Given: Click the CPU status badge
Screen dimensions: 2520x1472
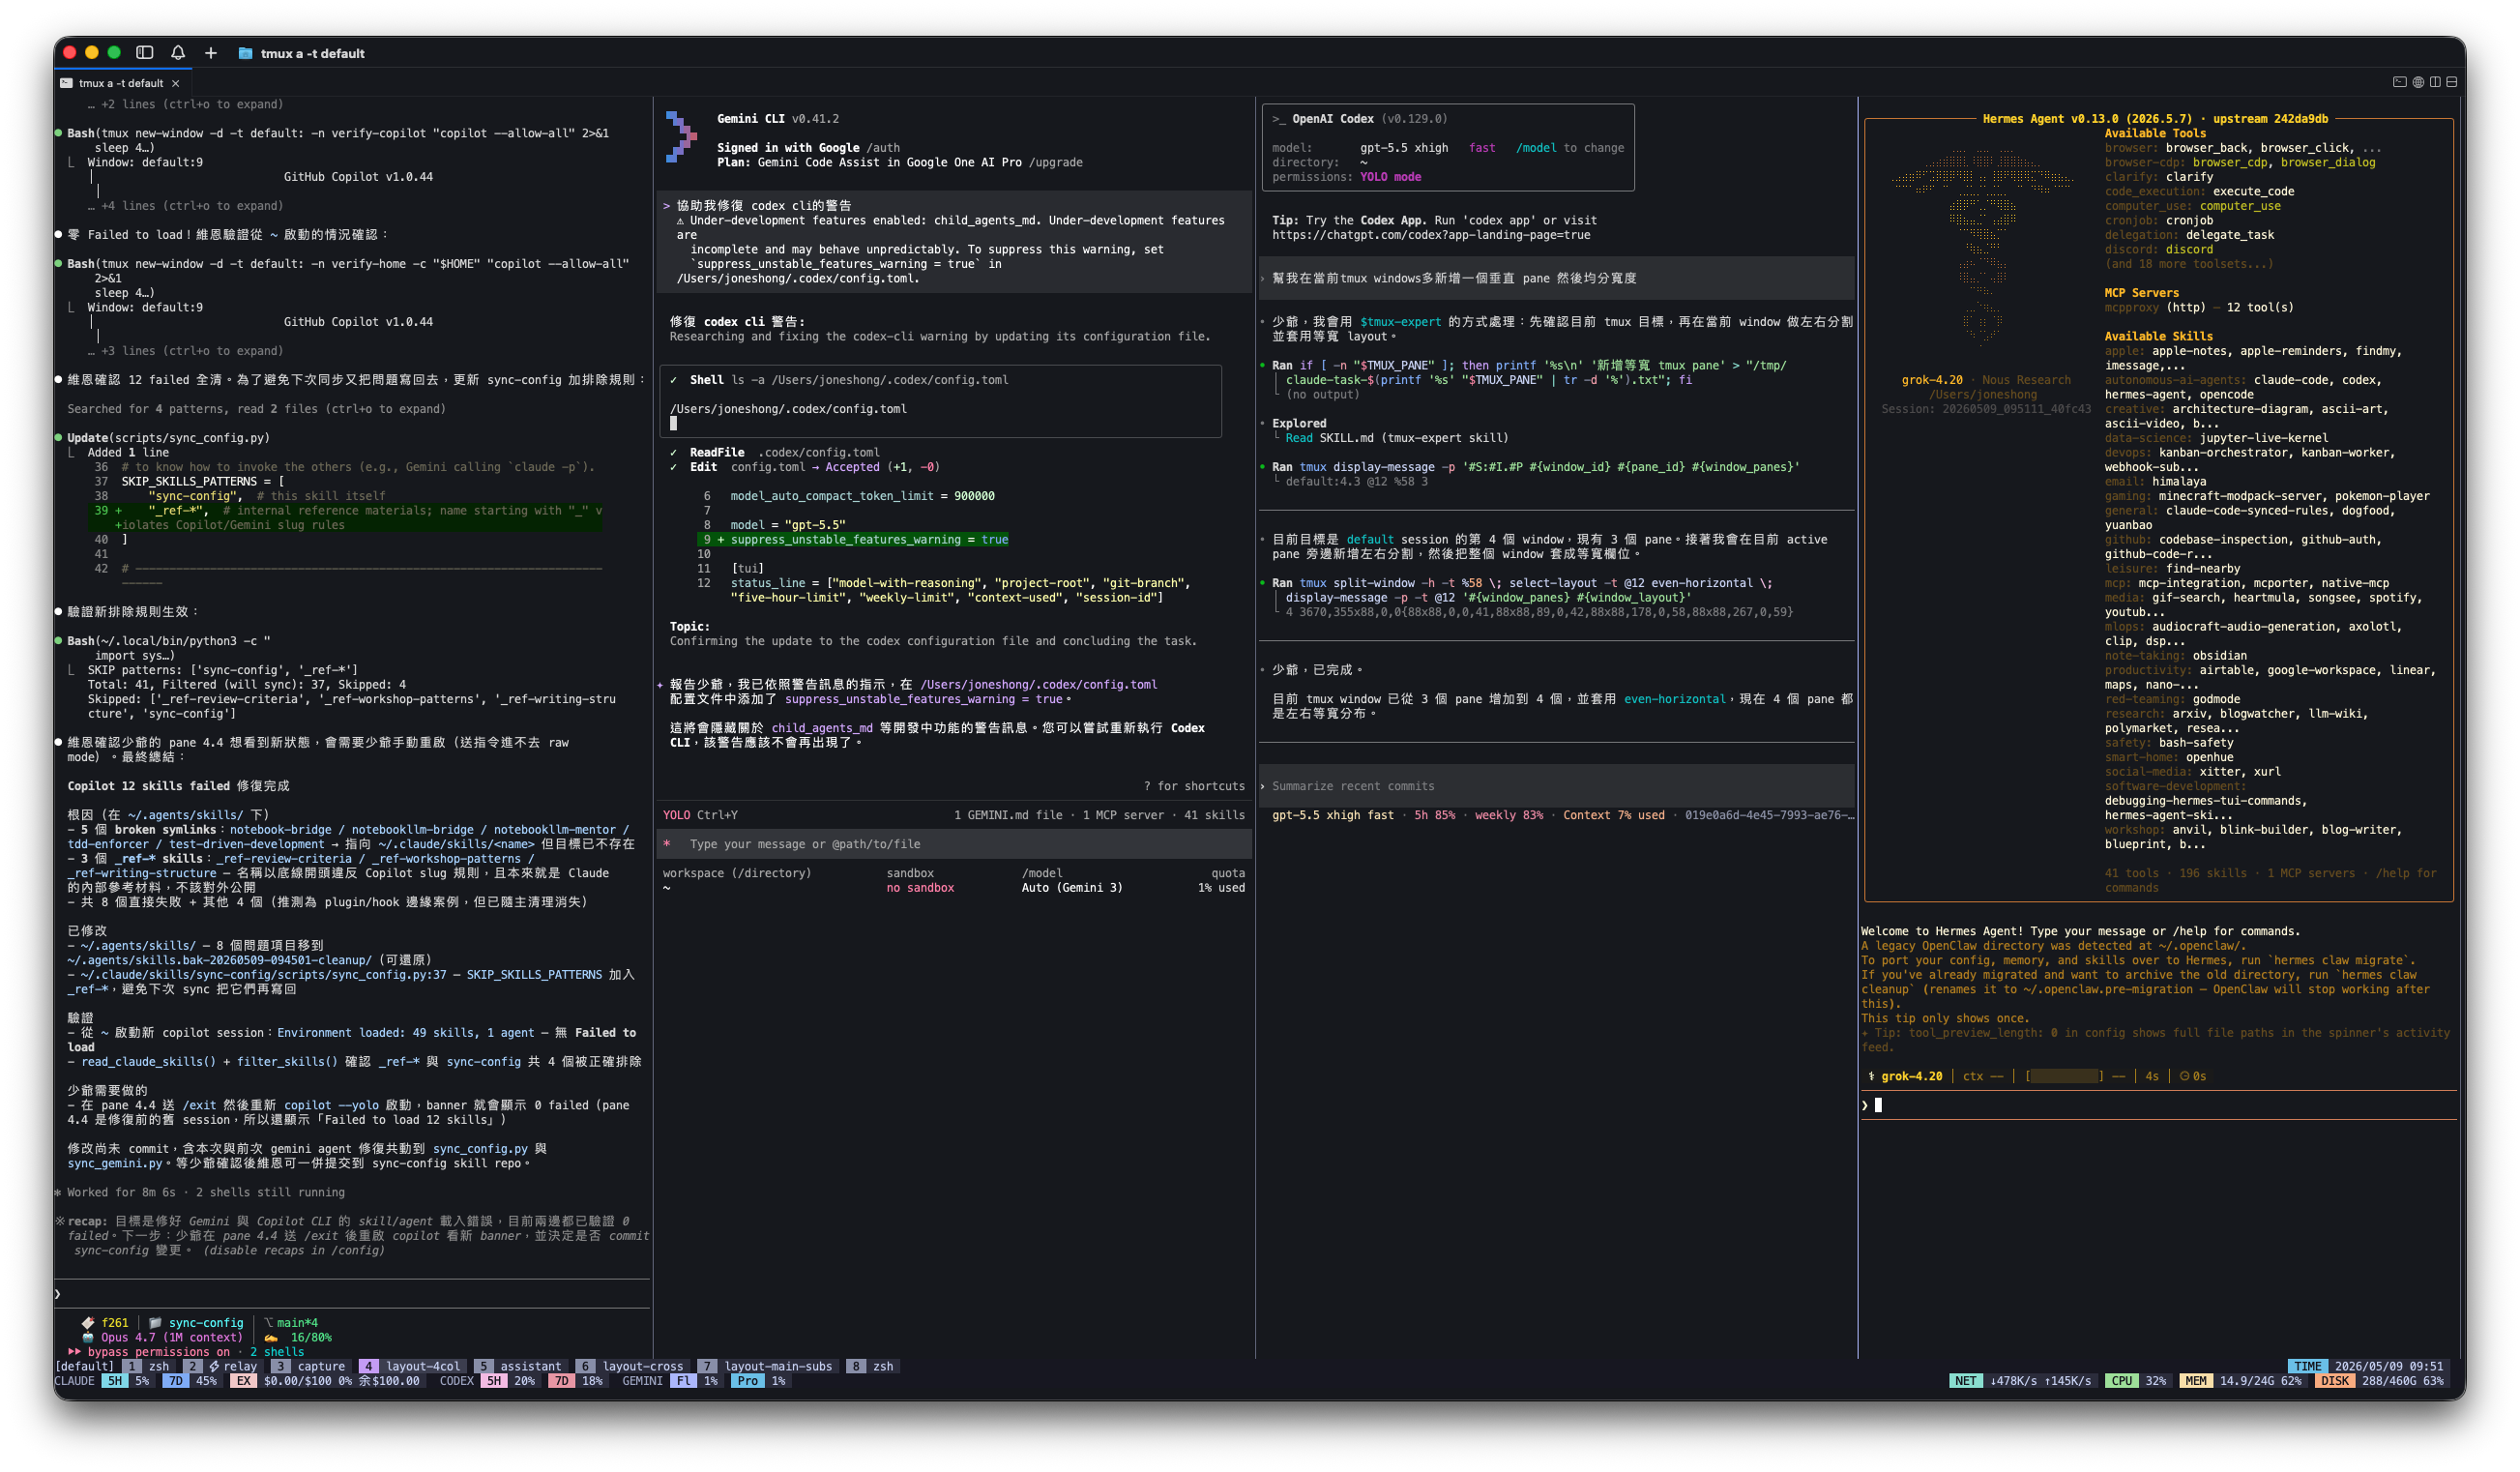Looking at the screenshot, I should pyautogui.click(x=2121, y=1381).
